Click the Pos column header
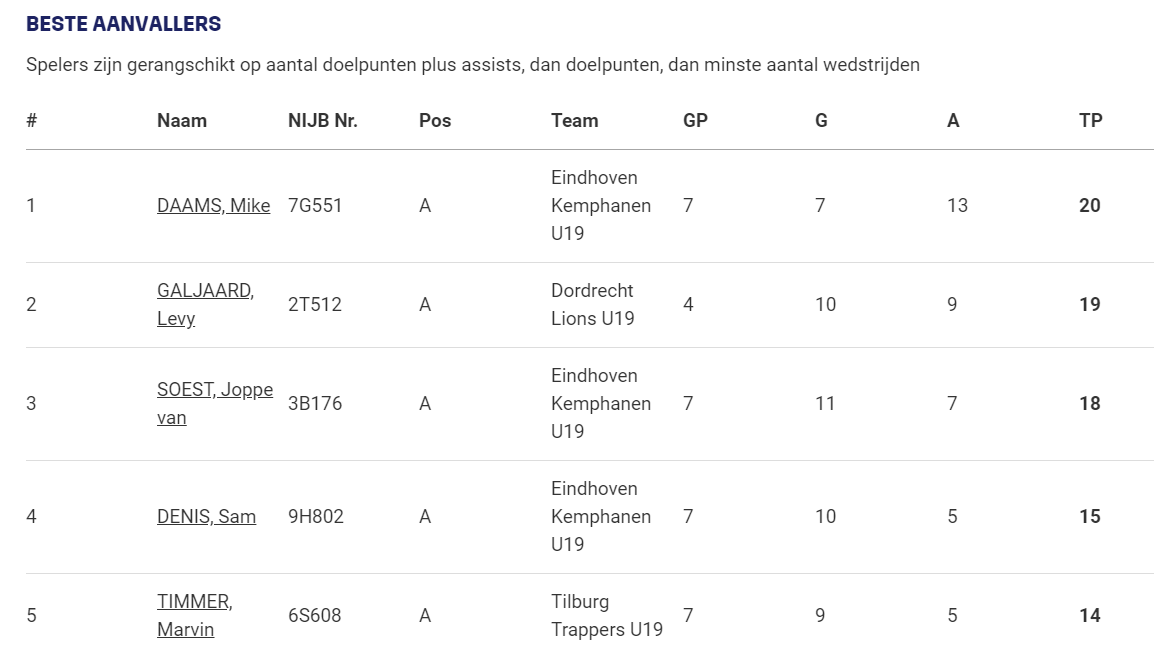 click(x=435, y=121)
